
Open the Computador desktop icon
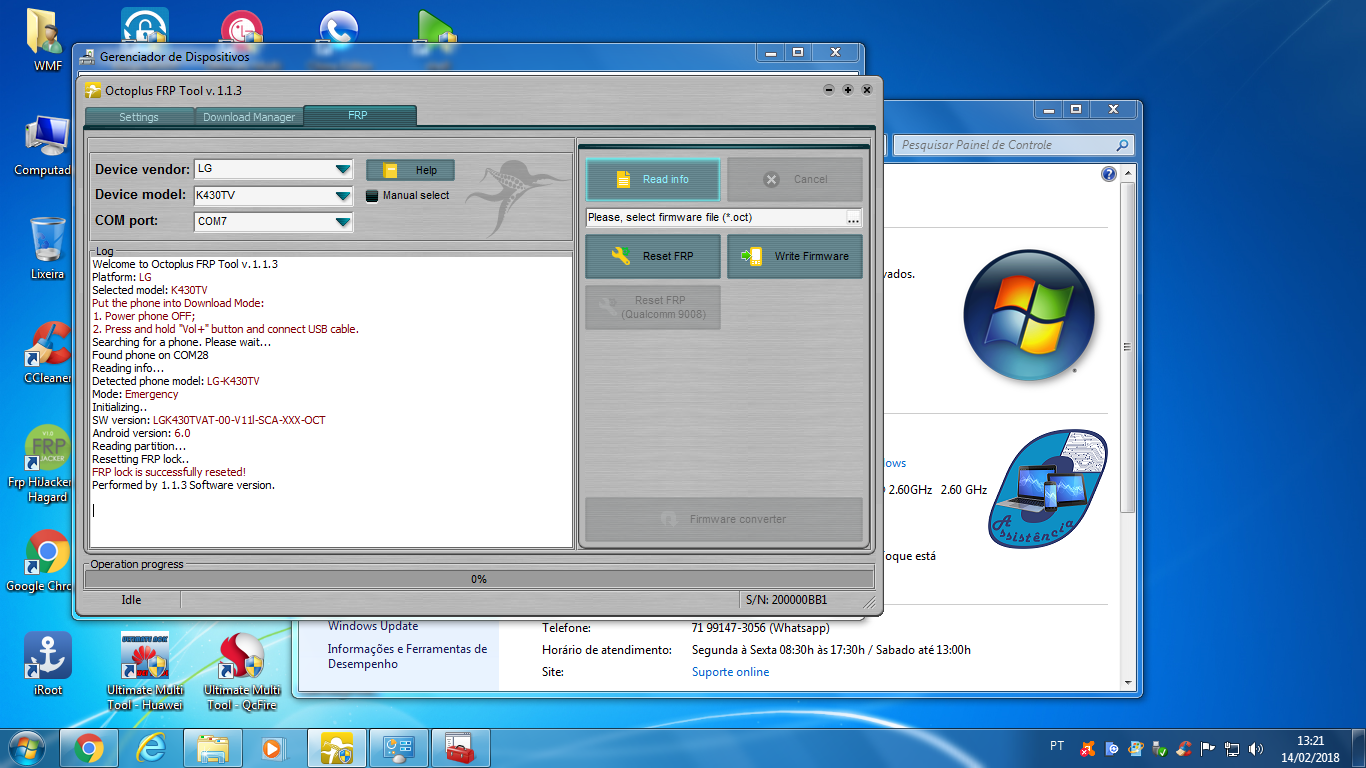click(x=45, y=146)
